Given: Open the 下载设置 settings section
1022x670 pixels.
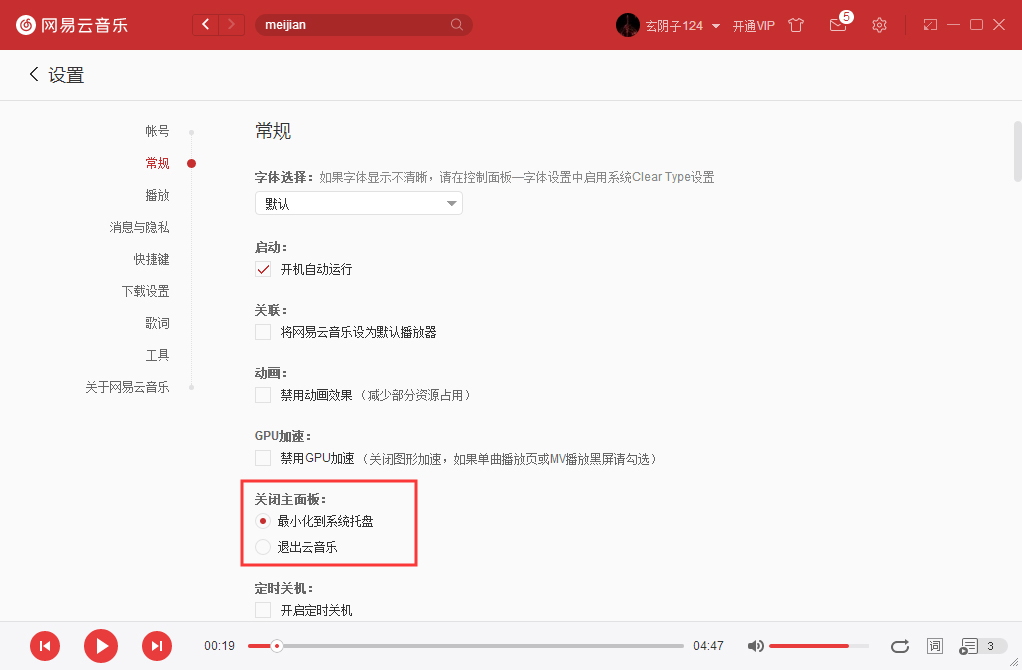Looking at the screenshot, I should pos(146,290).
